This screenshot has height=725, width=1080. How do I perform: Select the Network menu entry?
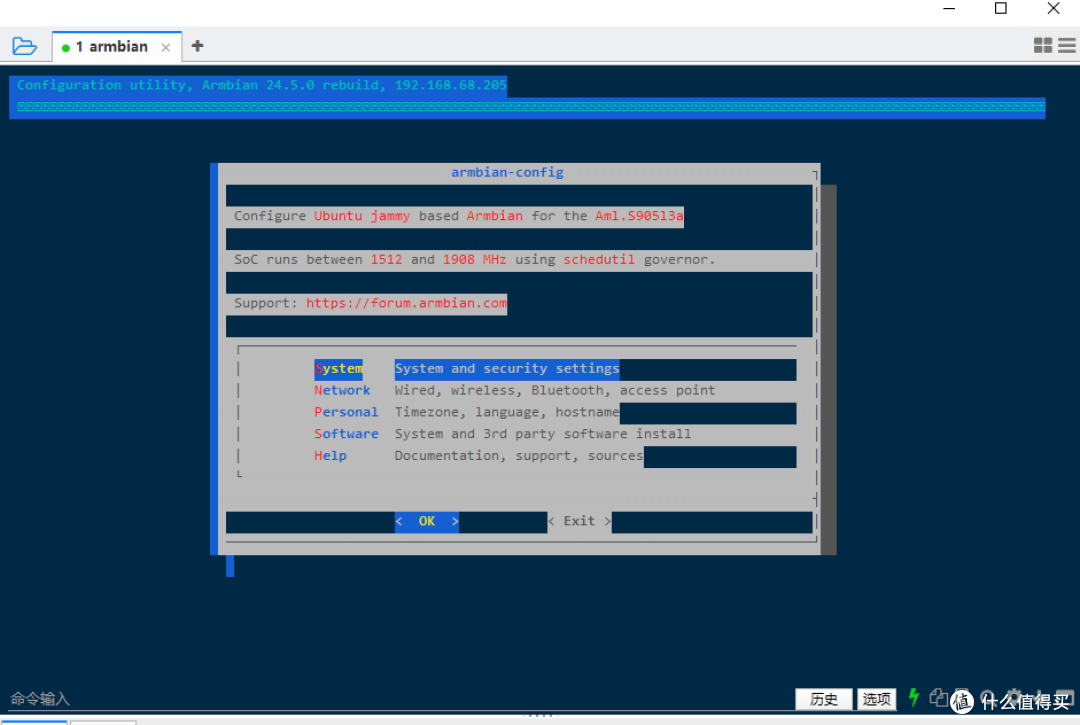[x=342, y=390]
